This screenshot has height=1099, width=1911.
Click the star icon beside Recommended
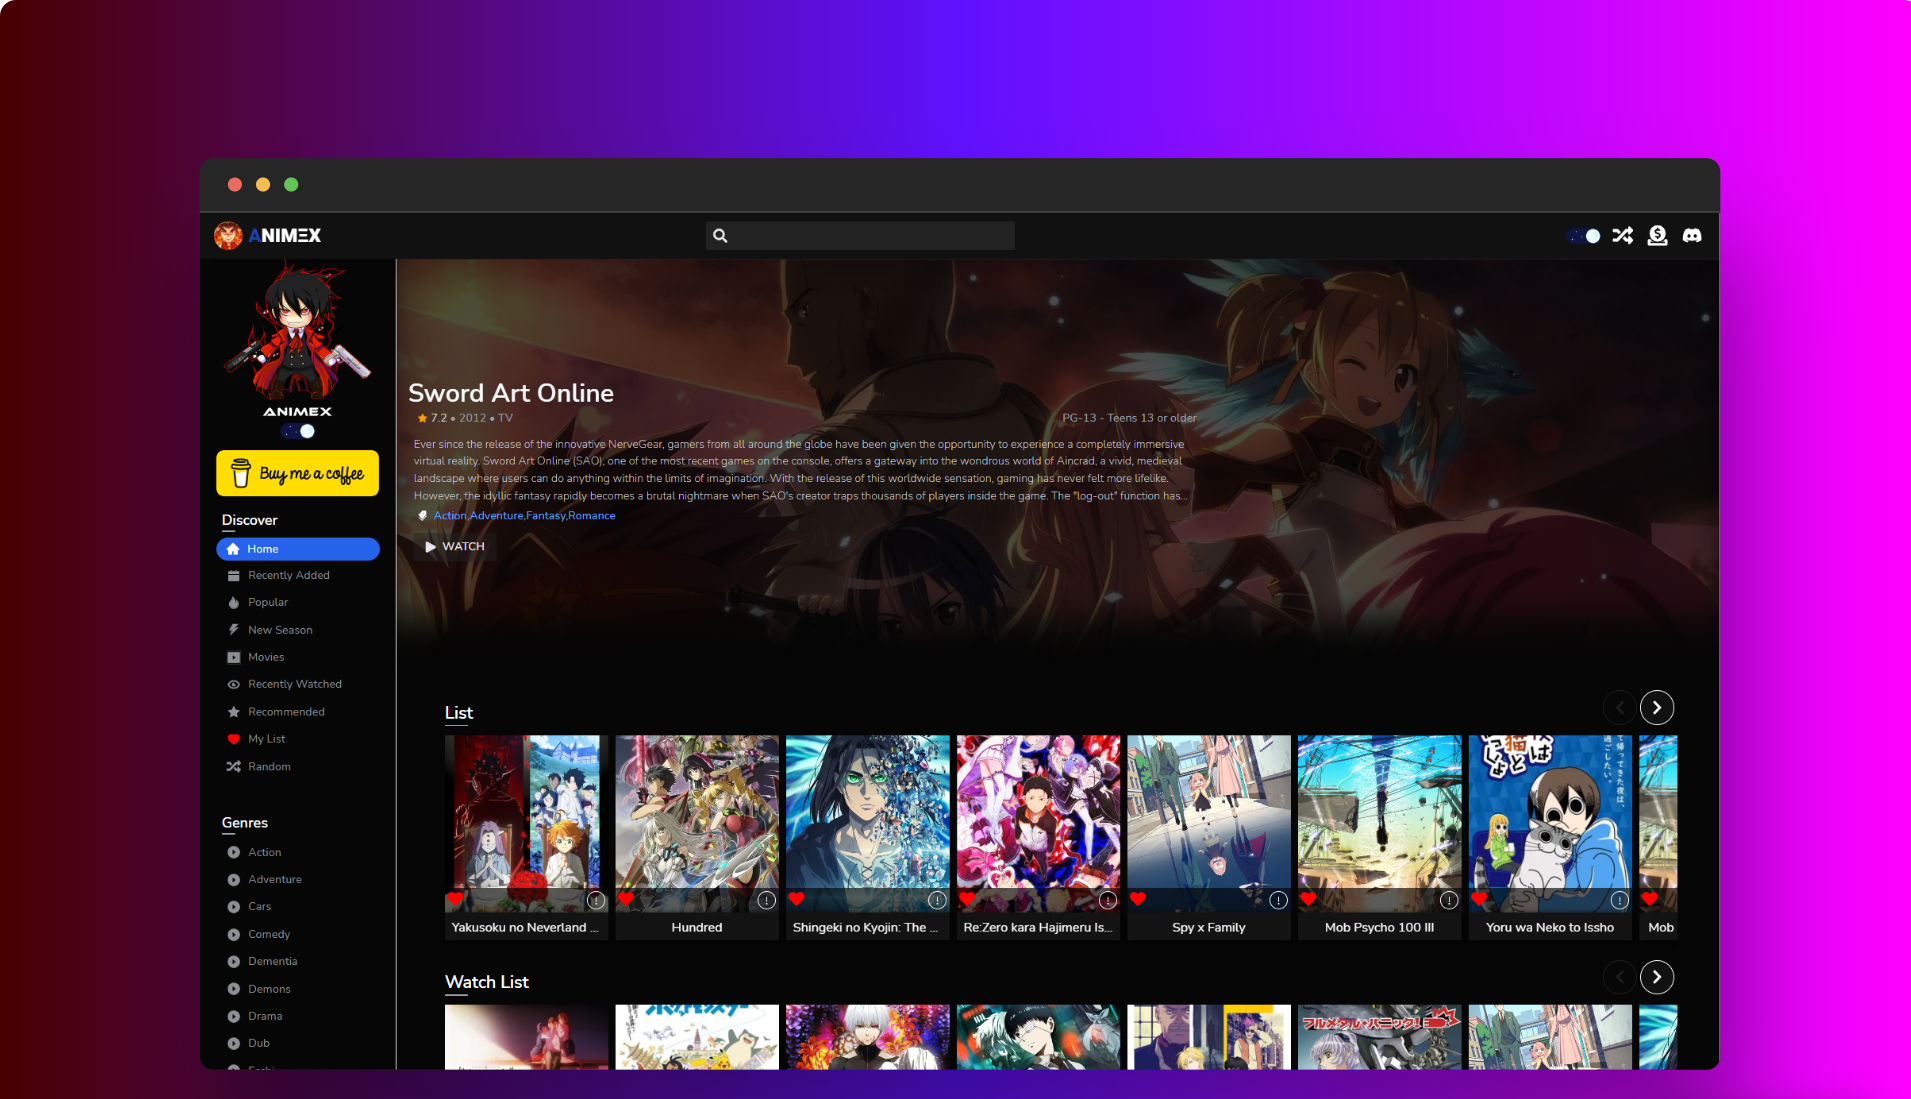234,712
